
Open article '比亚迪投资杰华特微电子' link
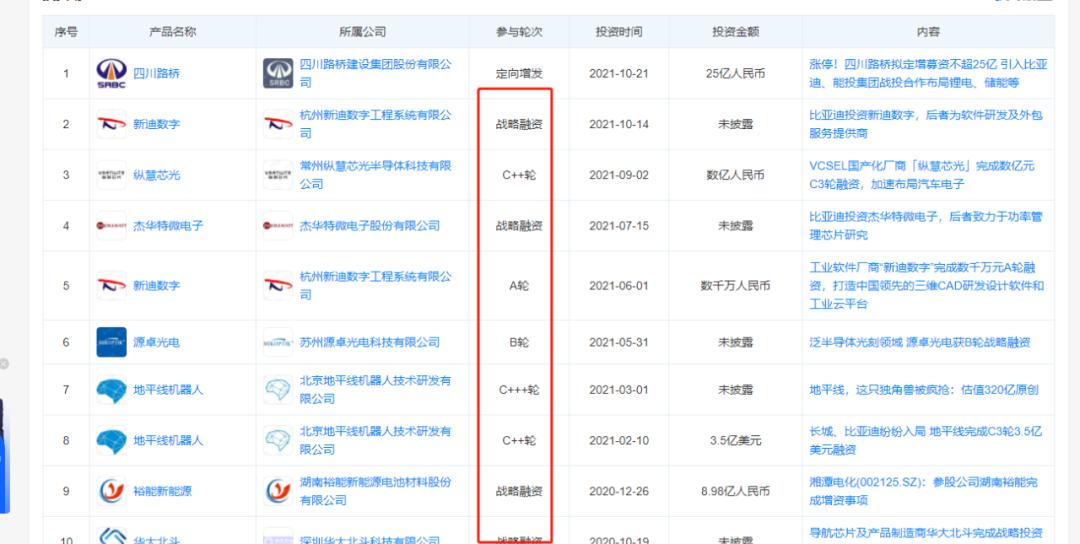(926, 226)
